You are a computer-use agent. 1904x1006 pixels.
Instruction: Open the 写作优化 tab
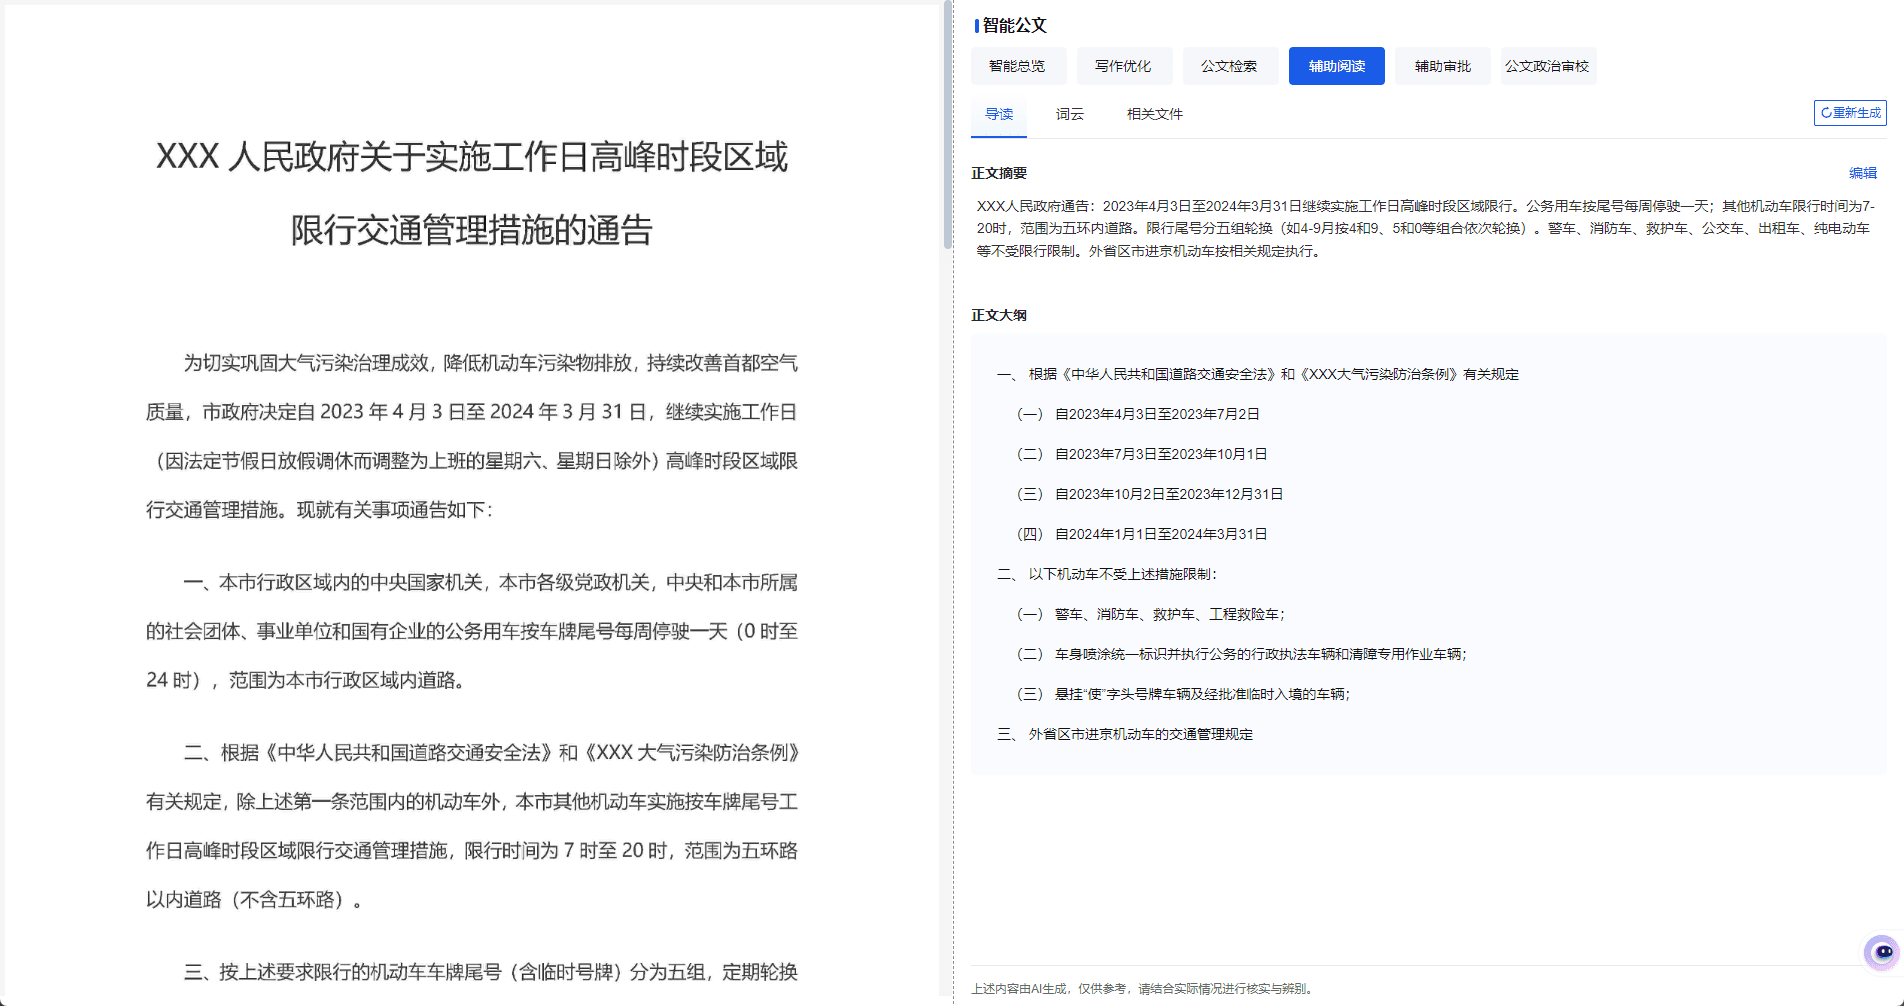1124,66
